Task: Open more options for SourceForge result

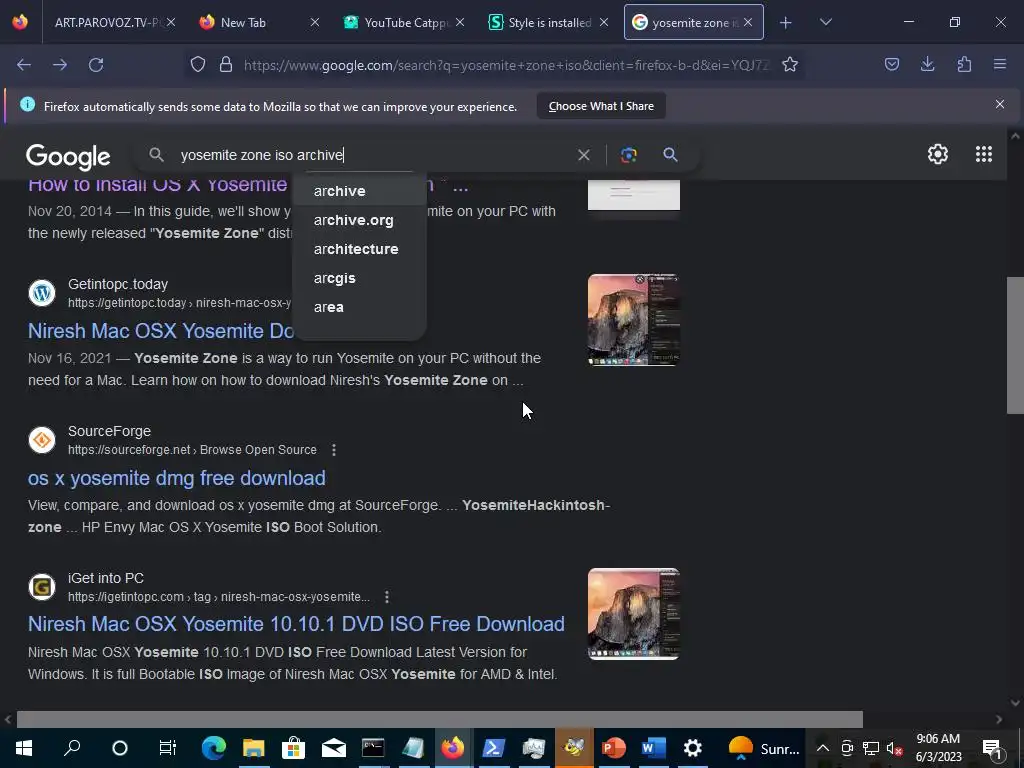Action: click(334, 450)
